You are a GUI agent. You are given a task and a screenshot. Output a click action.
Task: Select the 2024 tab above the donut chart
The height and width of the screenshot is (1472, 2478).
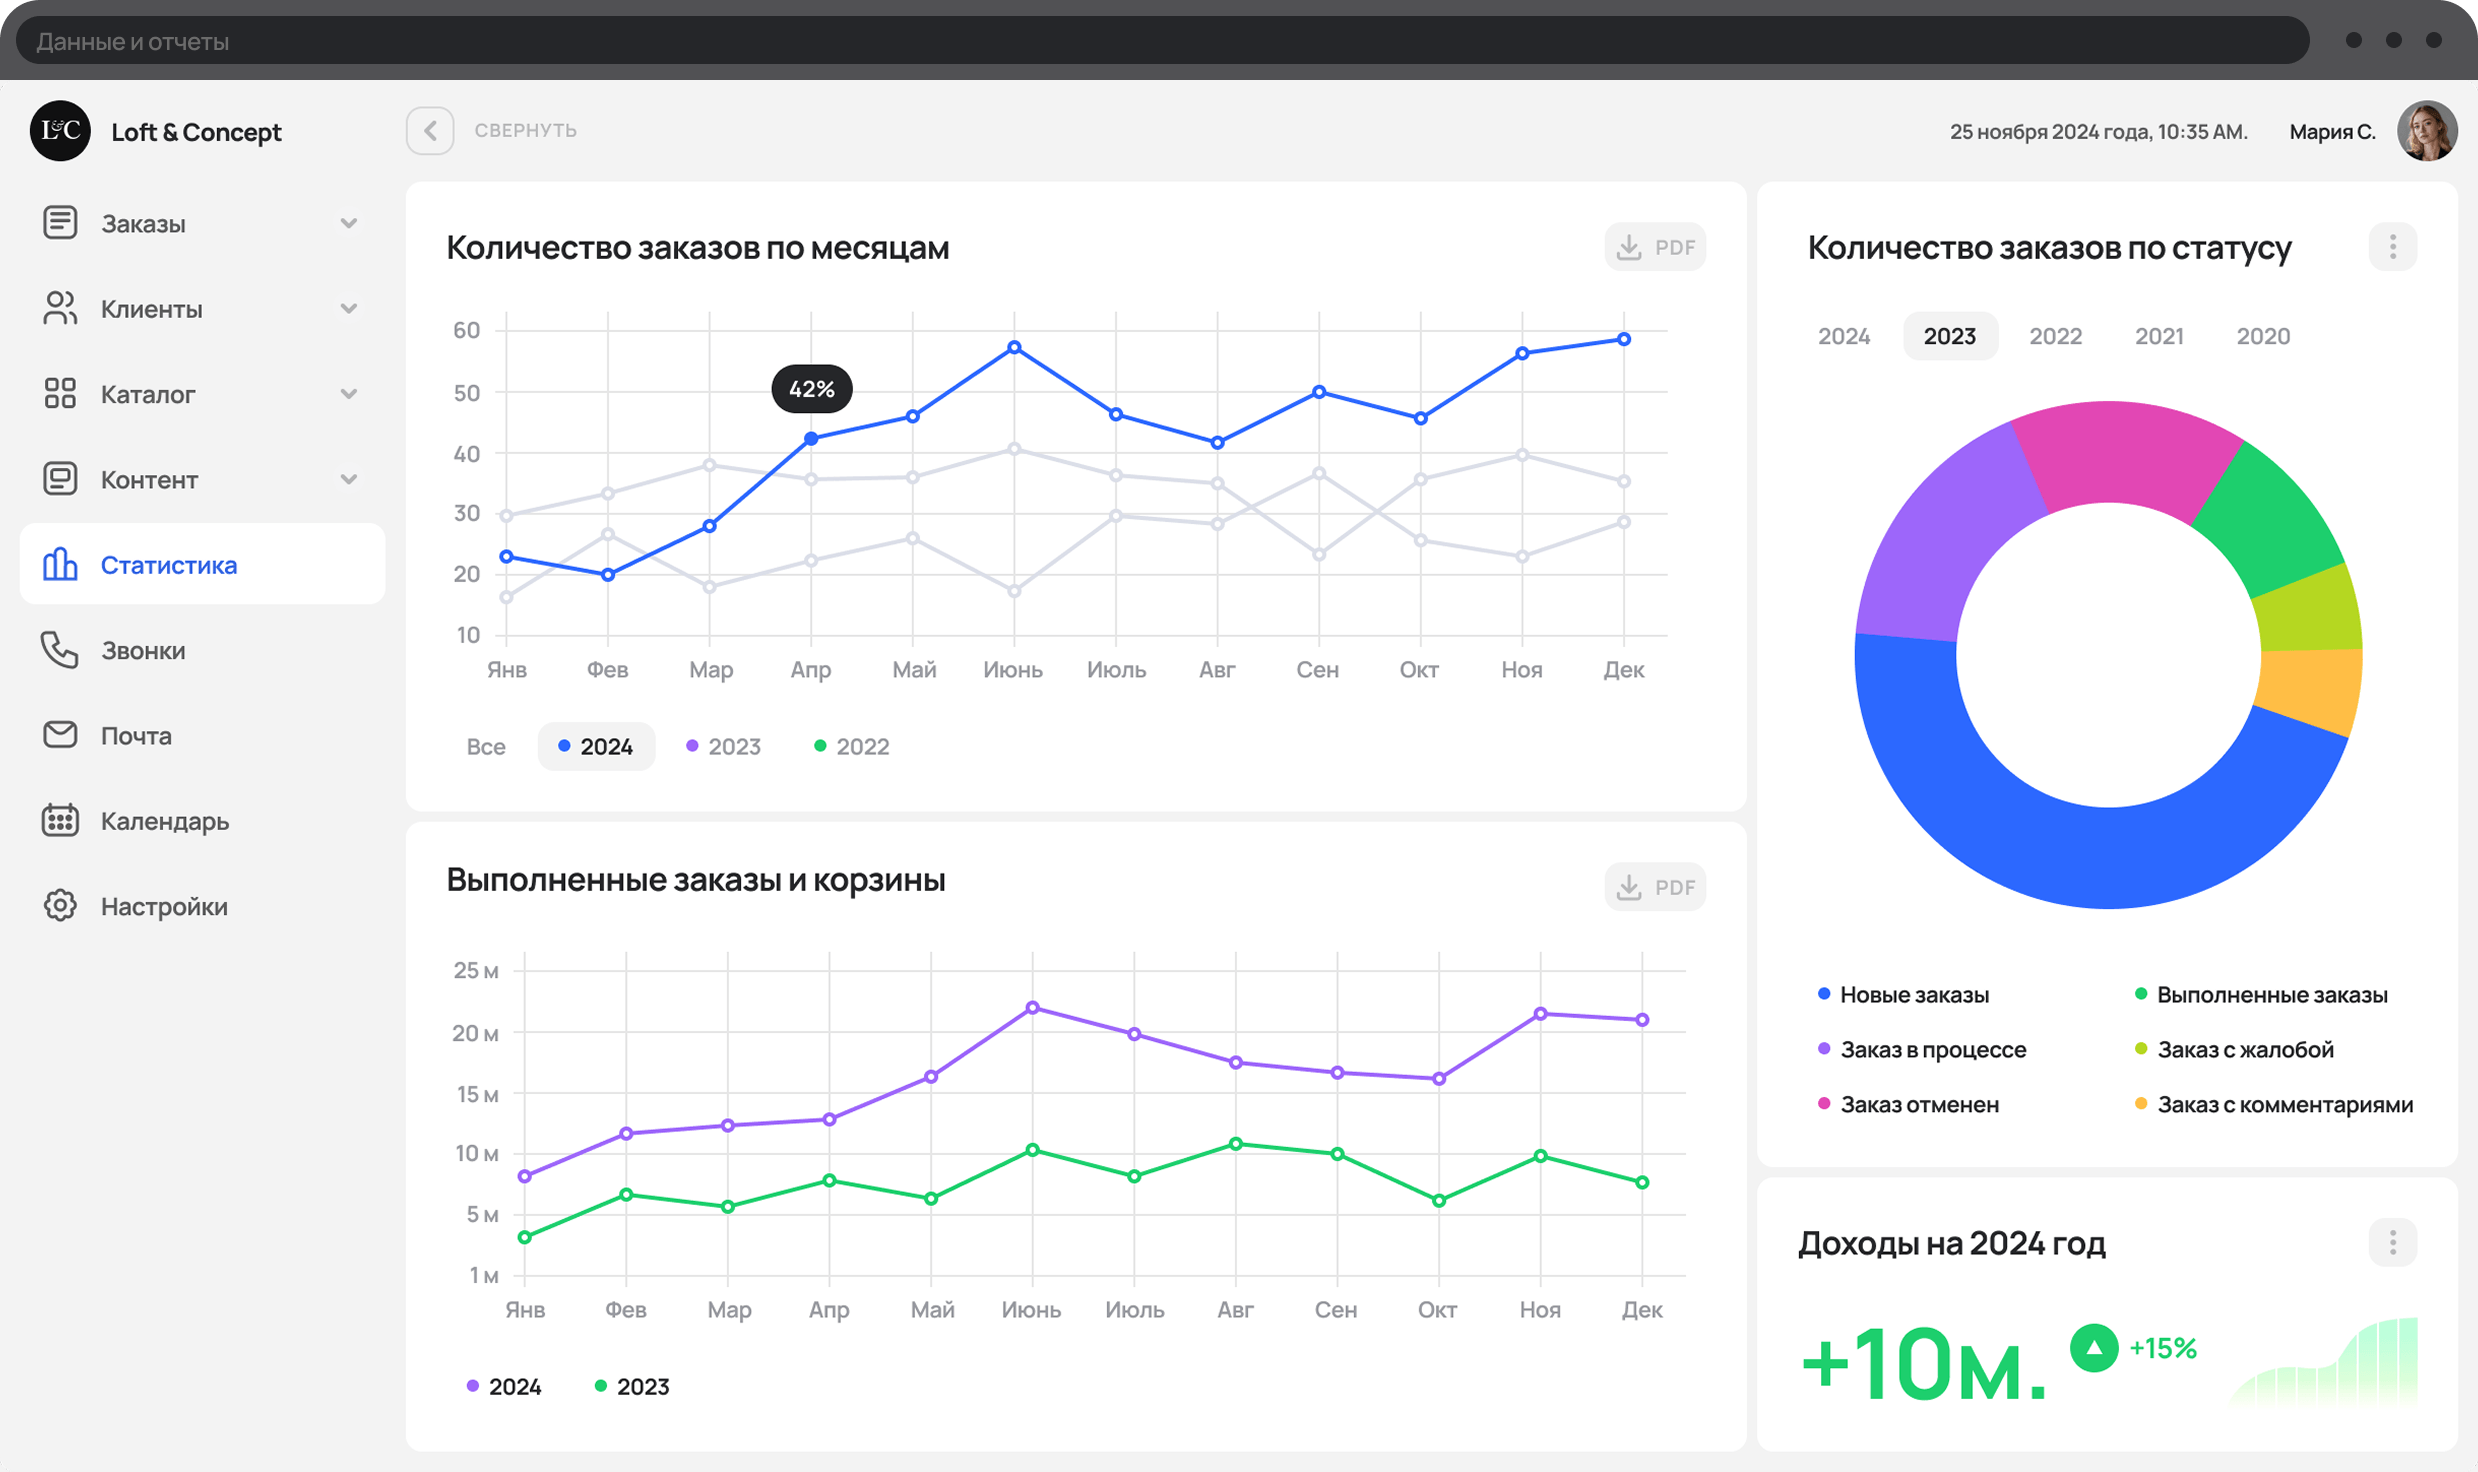click(1843, 336)
